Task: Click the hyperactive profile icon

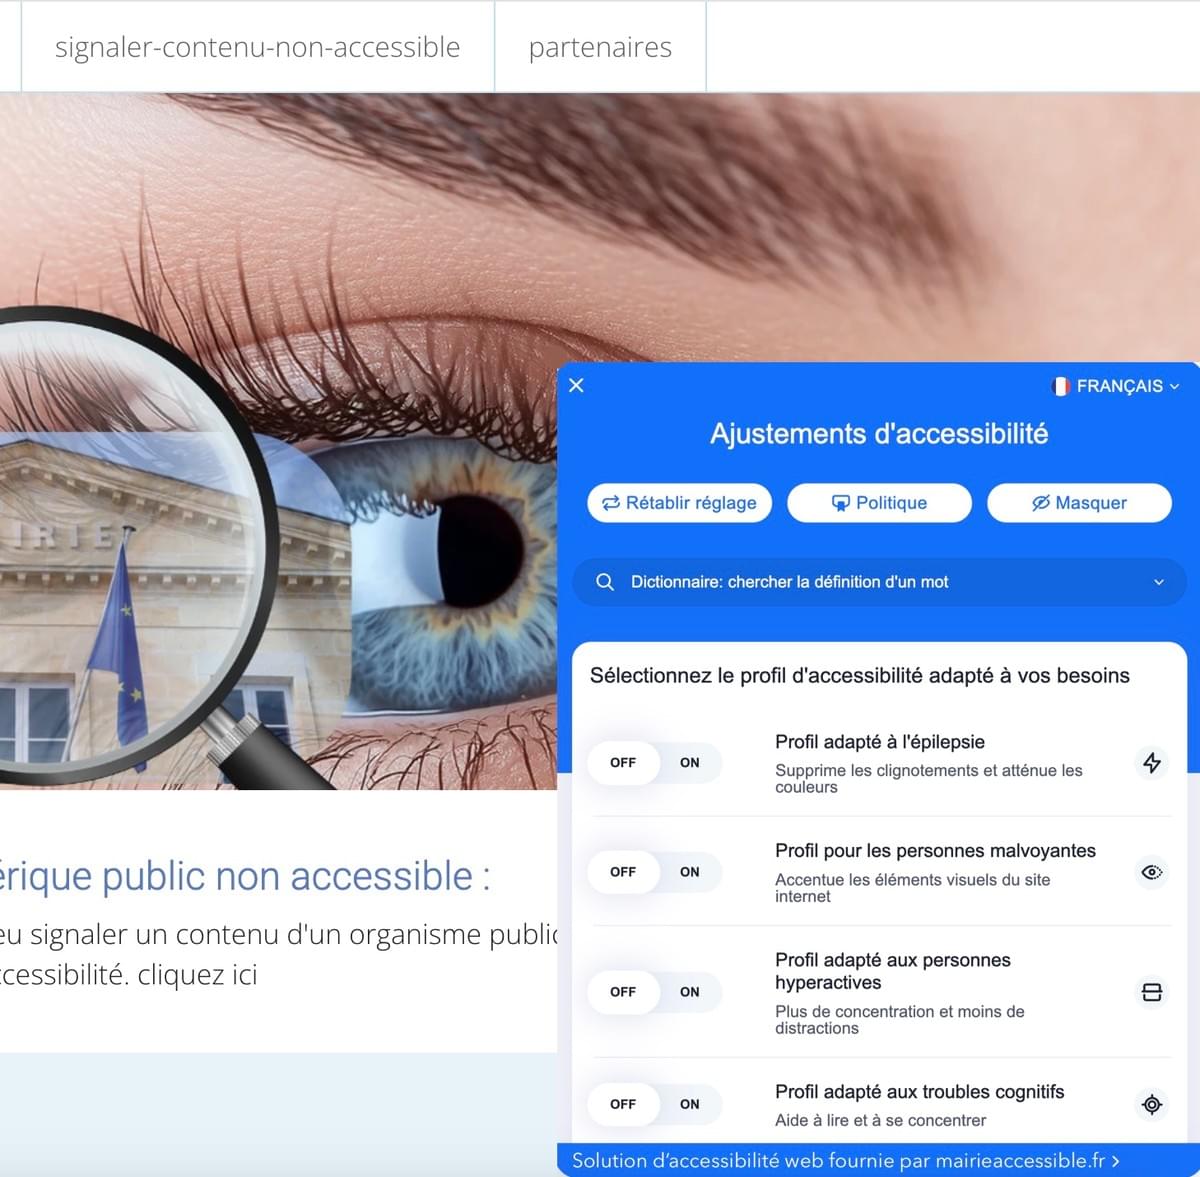Action: pyautogui.click(x=1152, y=992)
